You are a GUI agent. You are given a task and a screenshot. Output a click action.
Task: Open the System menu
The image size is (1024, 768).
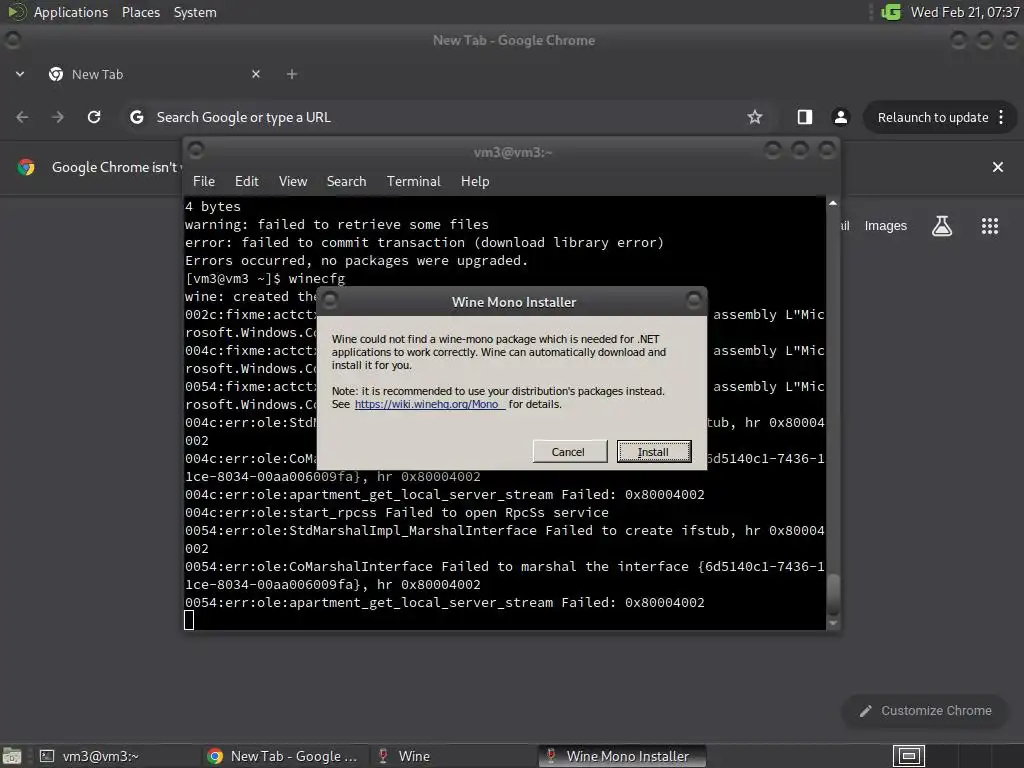point(195,12)
